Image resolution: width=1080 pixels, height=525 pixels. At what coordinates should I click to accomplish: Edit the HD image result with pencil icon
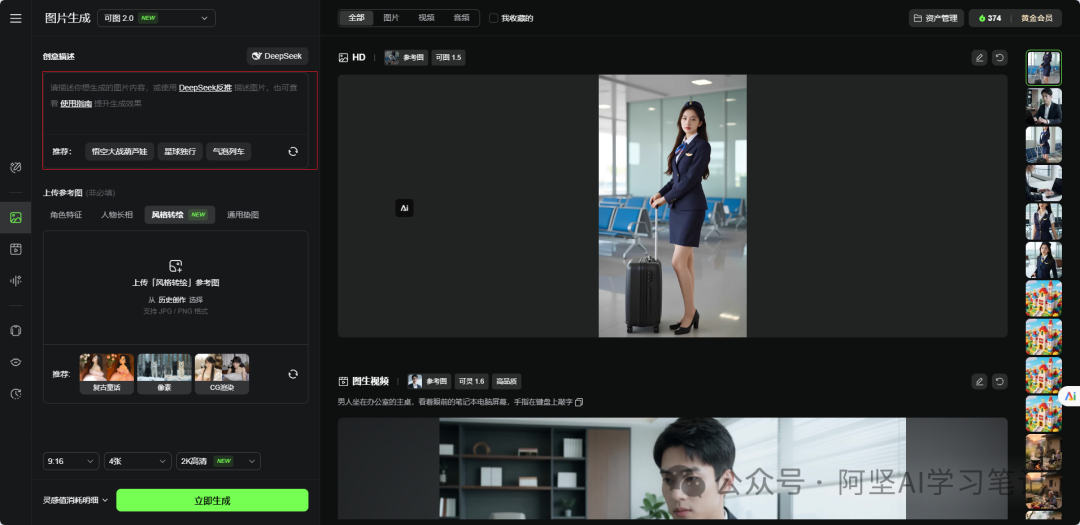click(x=979, y=58)
